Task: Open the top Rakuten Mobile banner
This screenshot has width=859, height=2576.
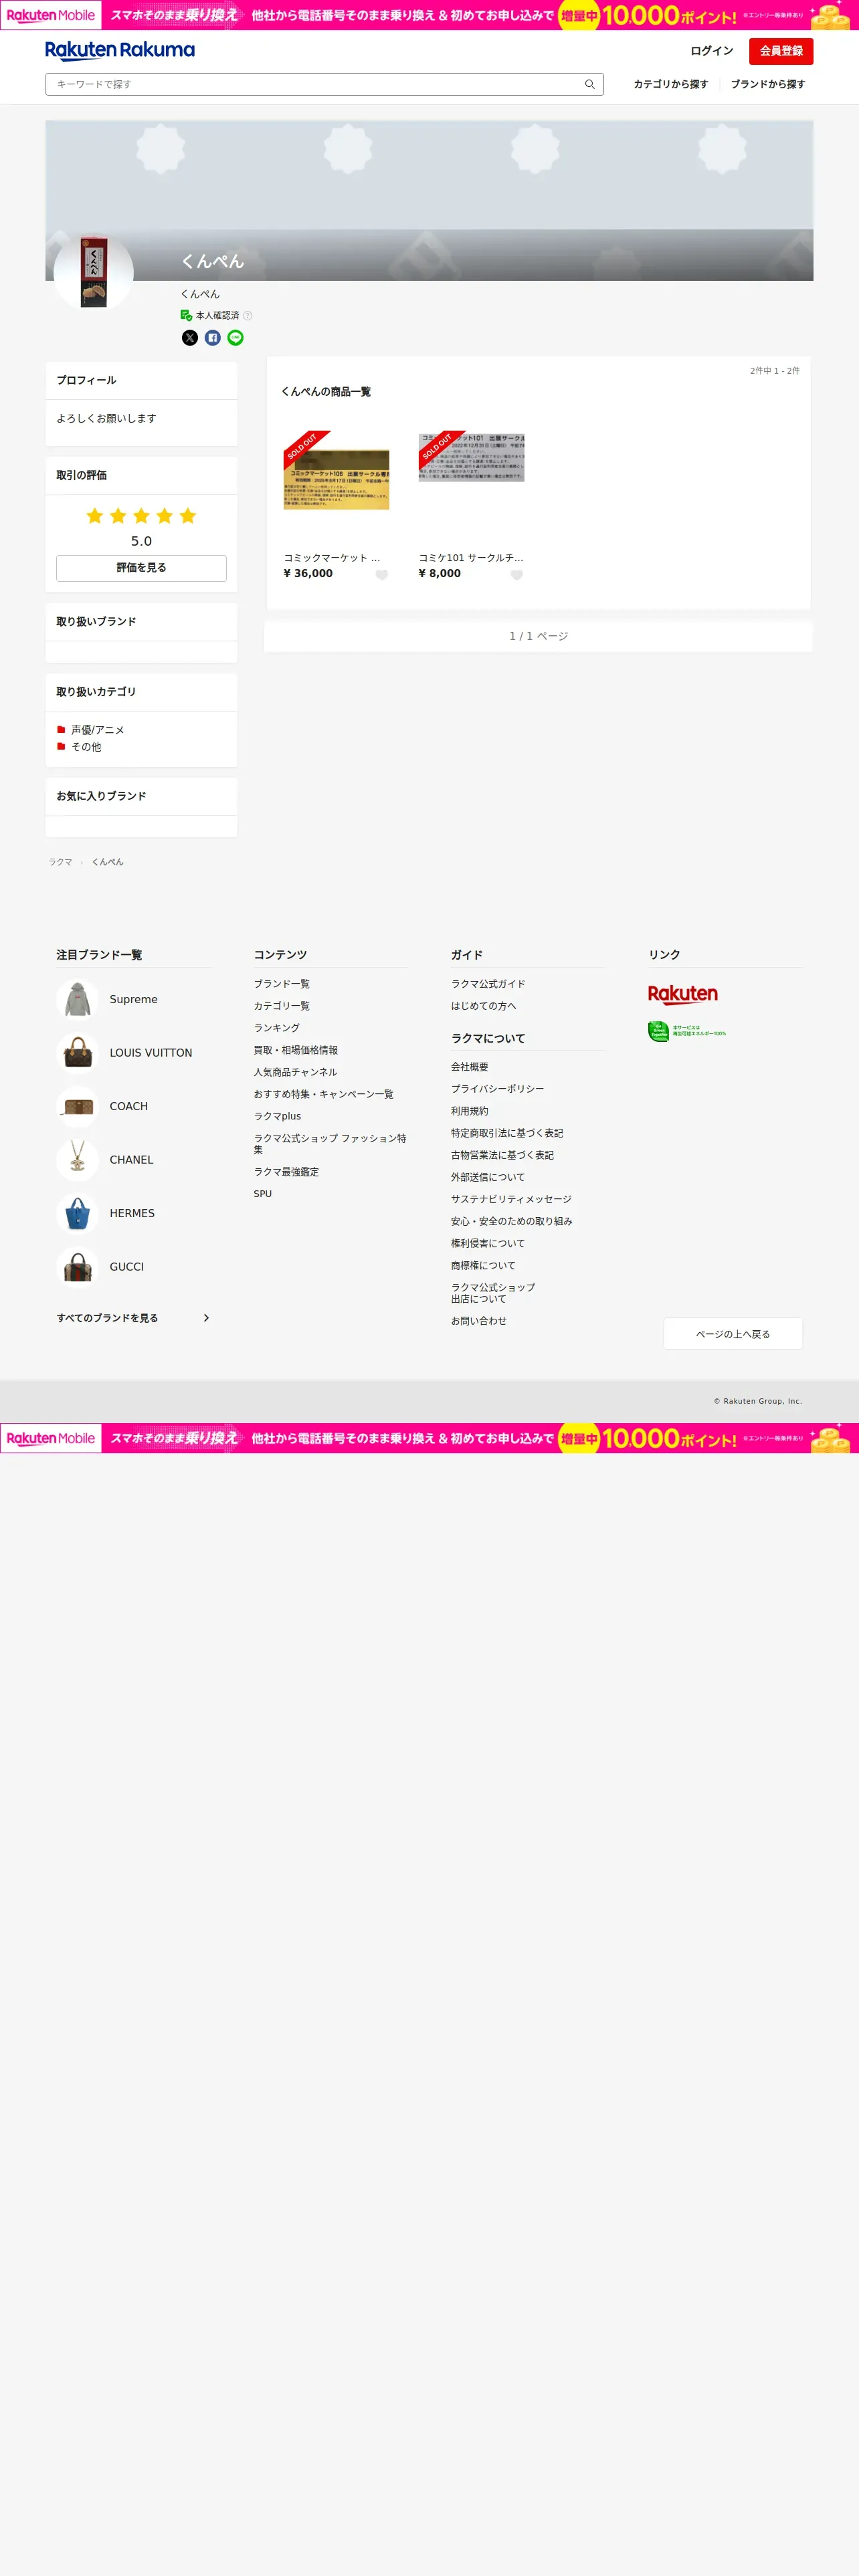Action: (429, 15)
